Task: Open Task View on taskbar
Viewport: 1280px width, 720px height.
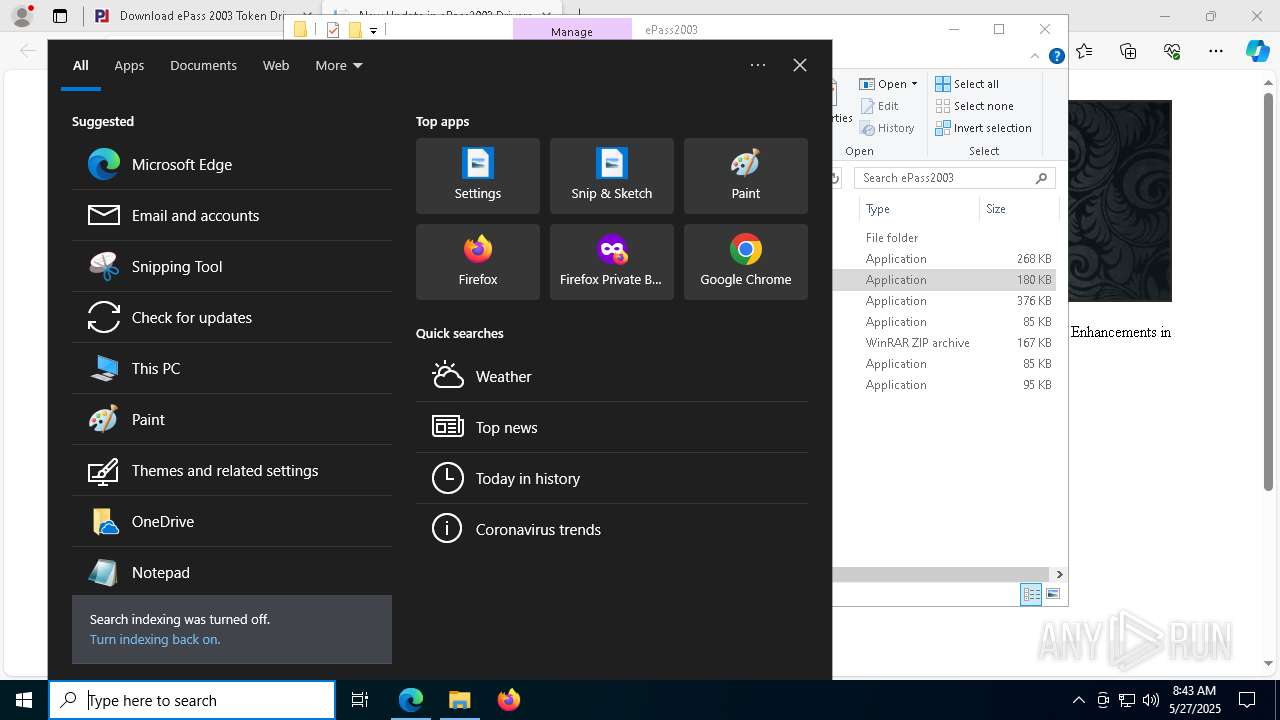Action: click(x=360, y=700)
